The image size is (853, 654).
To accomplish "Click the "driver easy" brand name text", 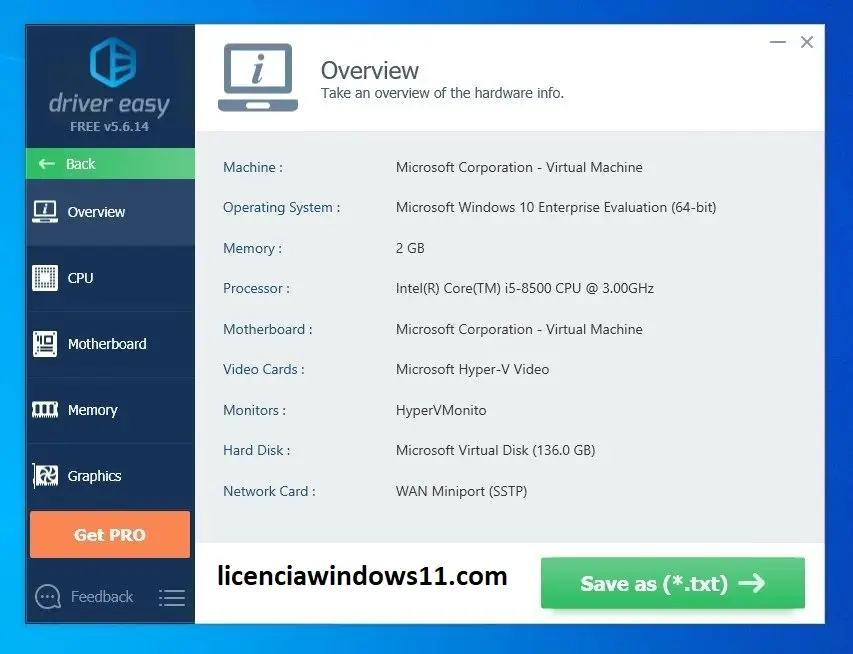I will [x=109, y=103].
